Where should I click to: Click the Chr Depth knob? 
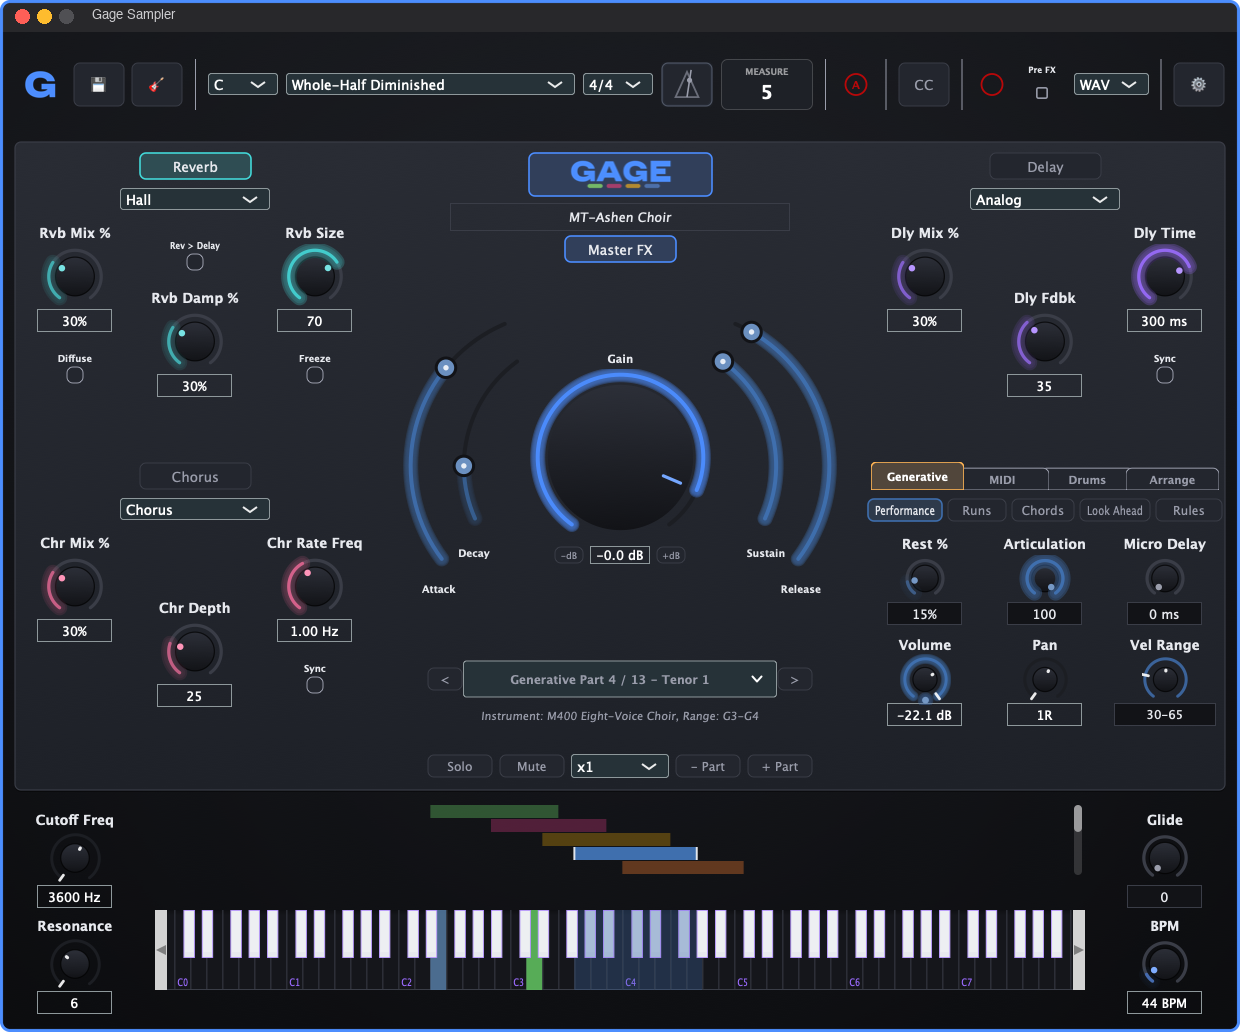(194, 652)
